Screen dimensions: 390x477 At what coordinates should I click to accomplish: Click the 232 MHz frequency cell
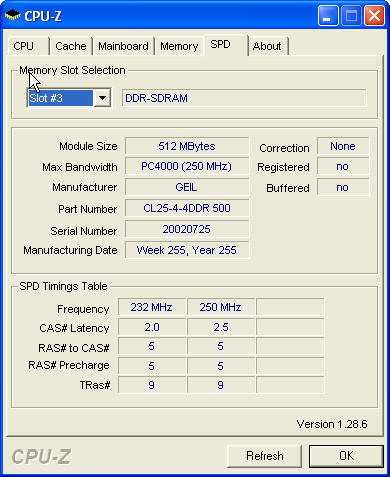tap(152, 307)
